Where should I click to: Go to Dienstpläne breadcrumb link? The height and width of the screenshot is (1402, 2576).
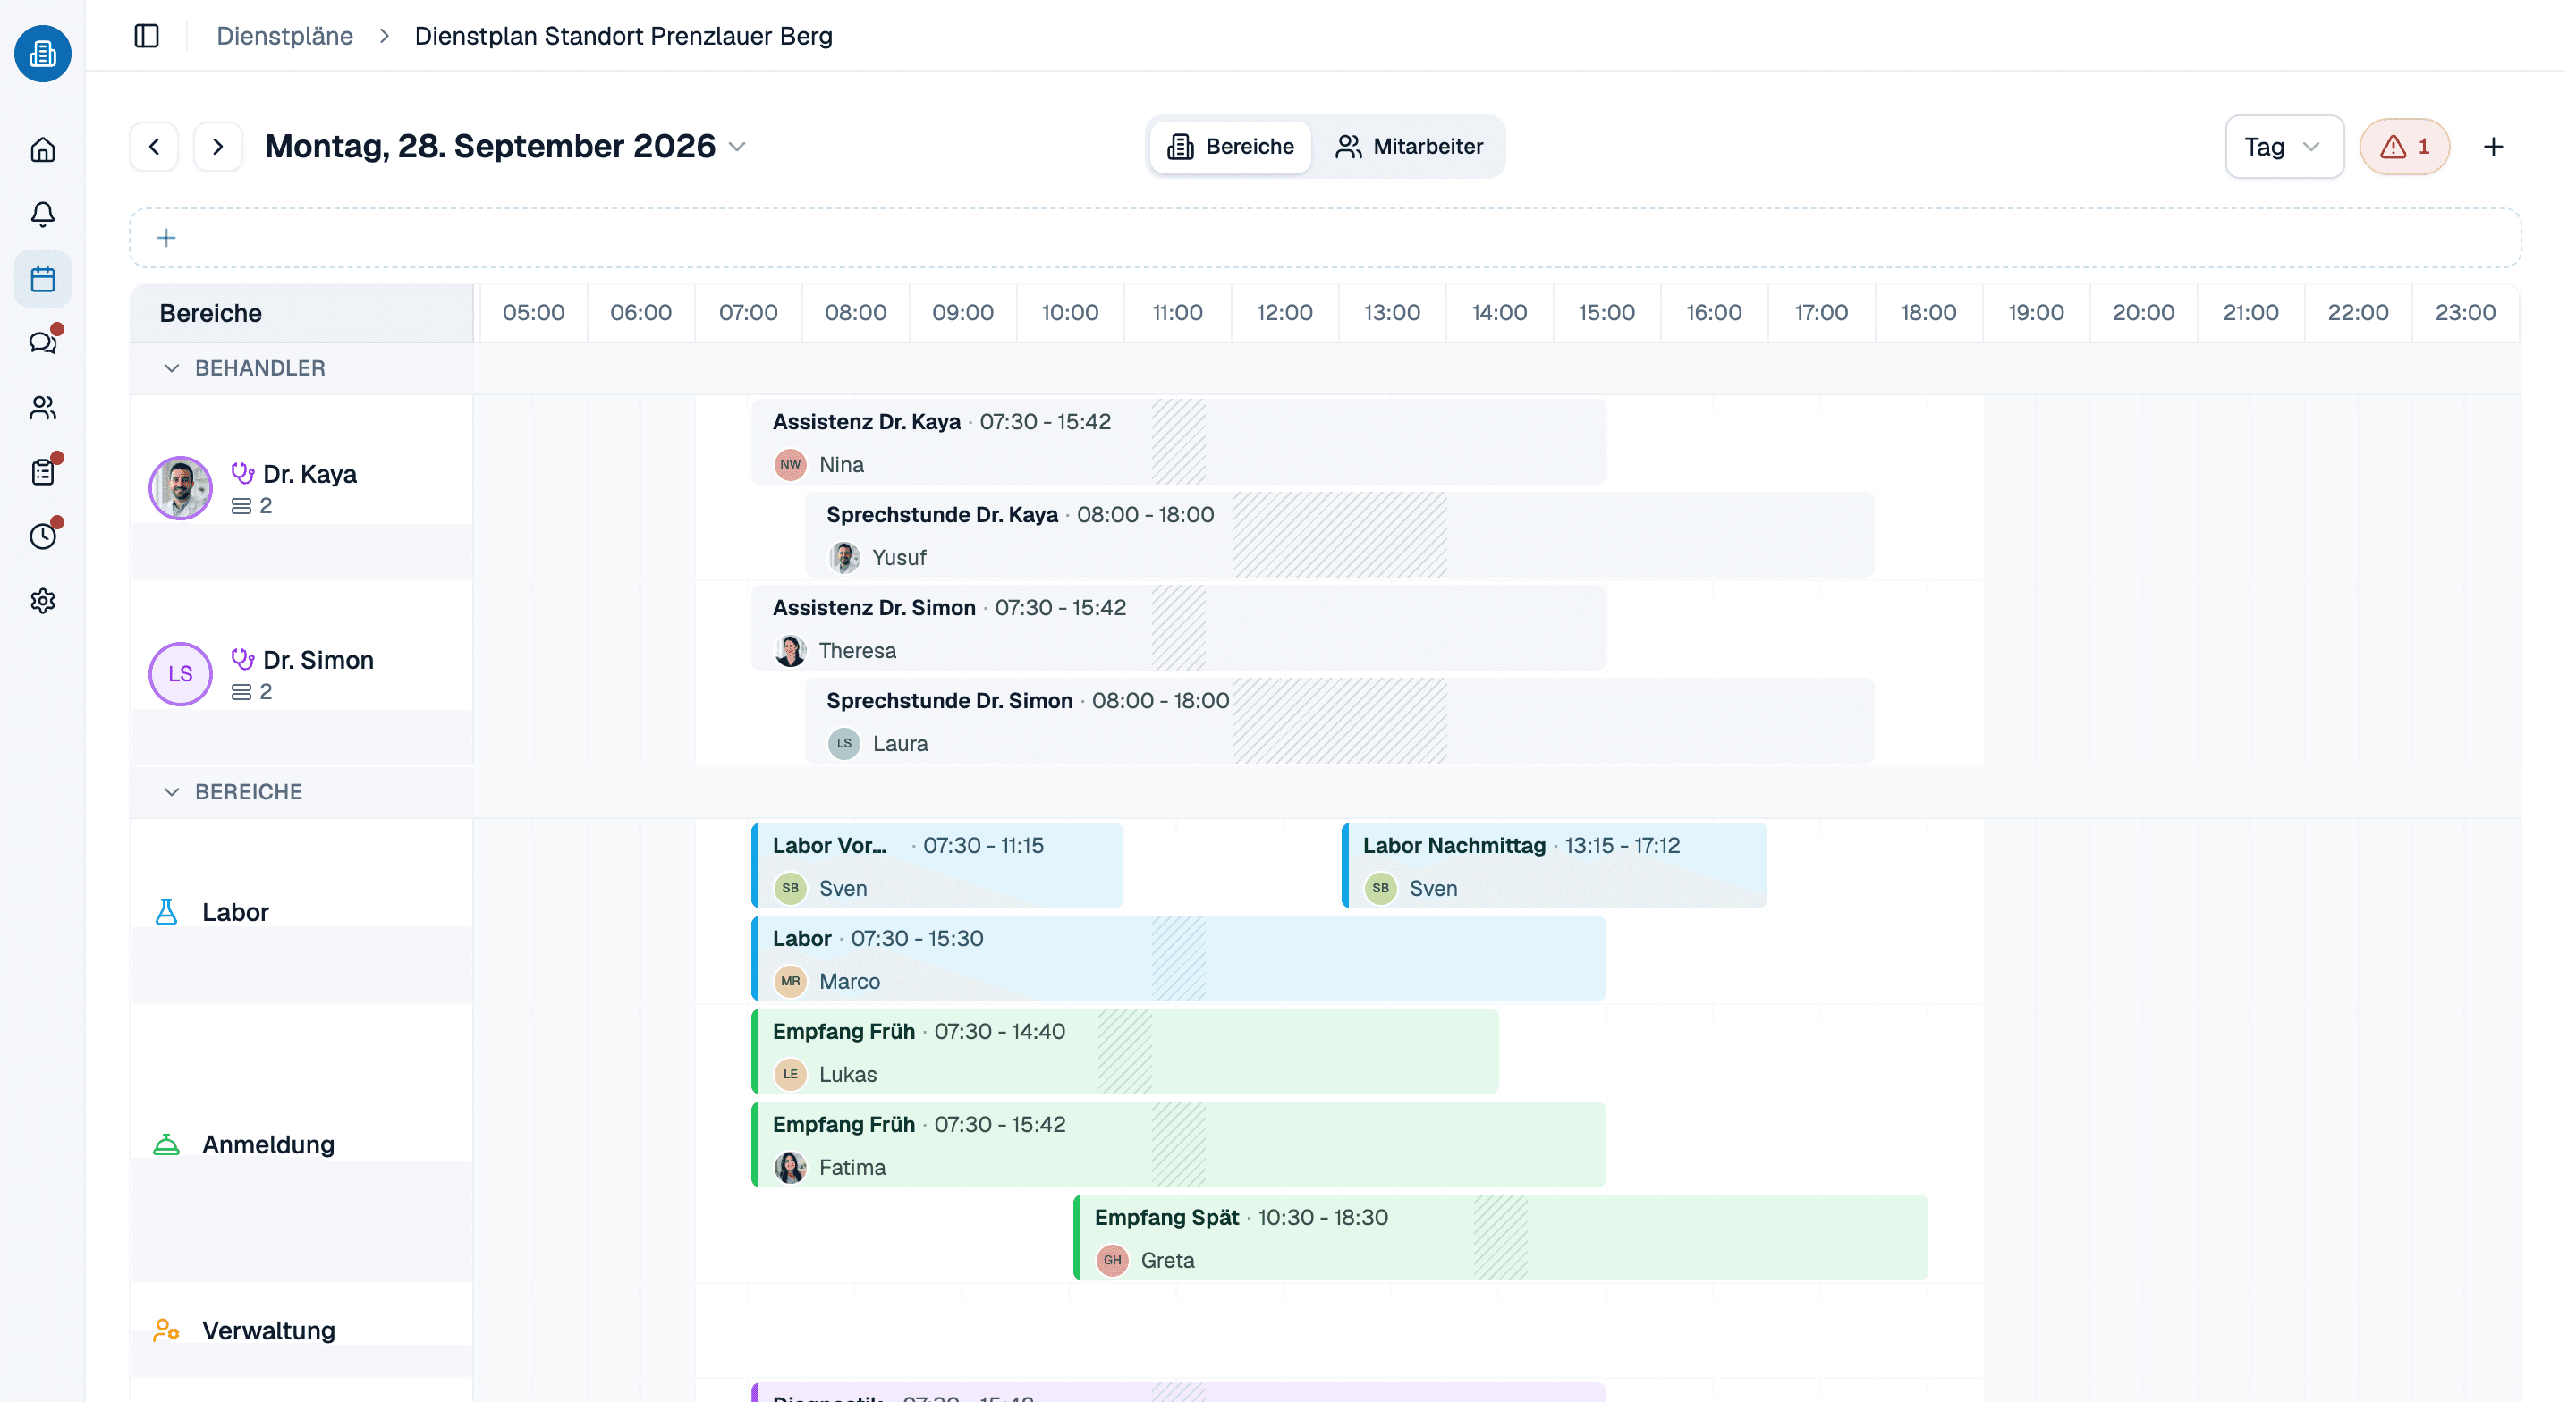click(285, 36)
